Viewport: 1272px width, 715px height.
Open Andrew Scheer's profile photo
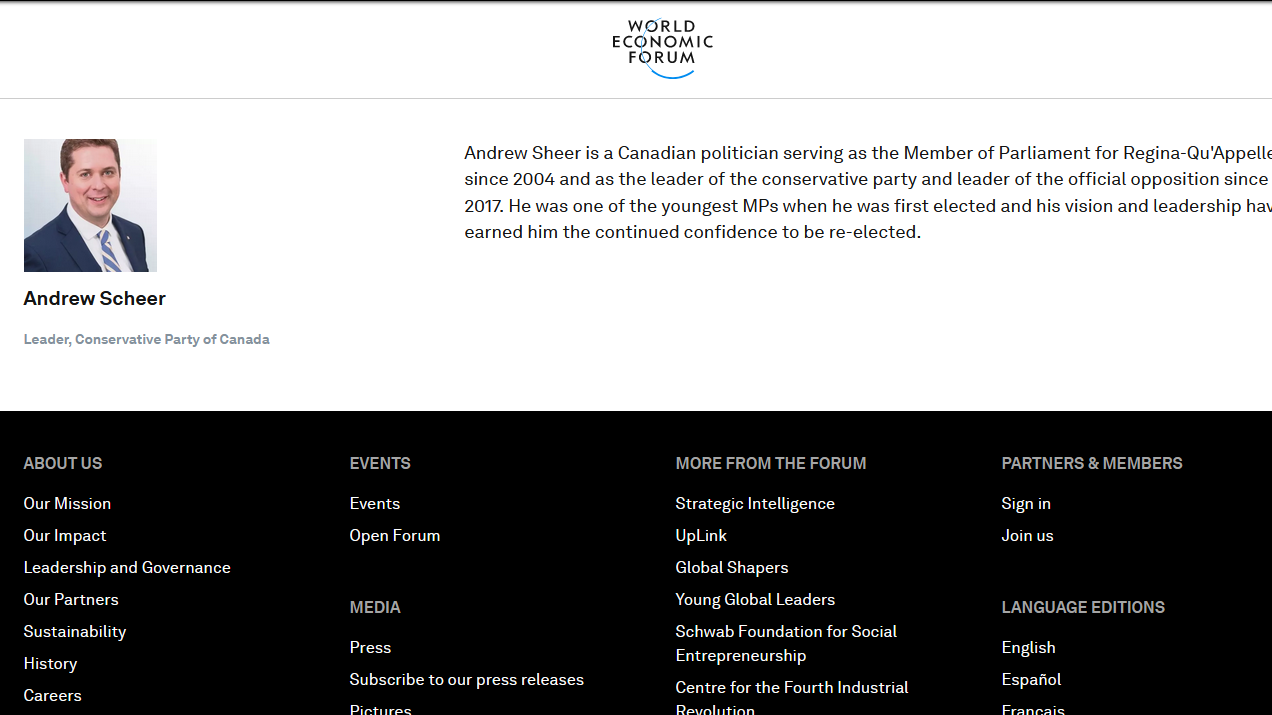click(90, 205)
